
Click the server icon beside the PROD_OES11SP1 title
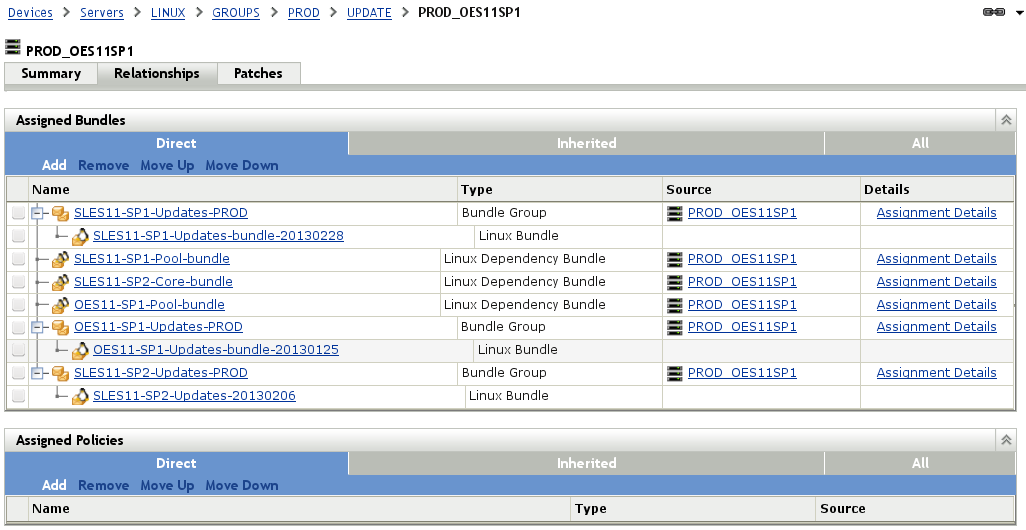pos(12,47)
